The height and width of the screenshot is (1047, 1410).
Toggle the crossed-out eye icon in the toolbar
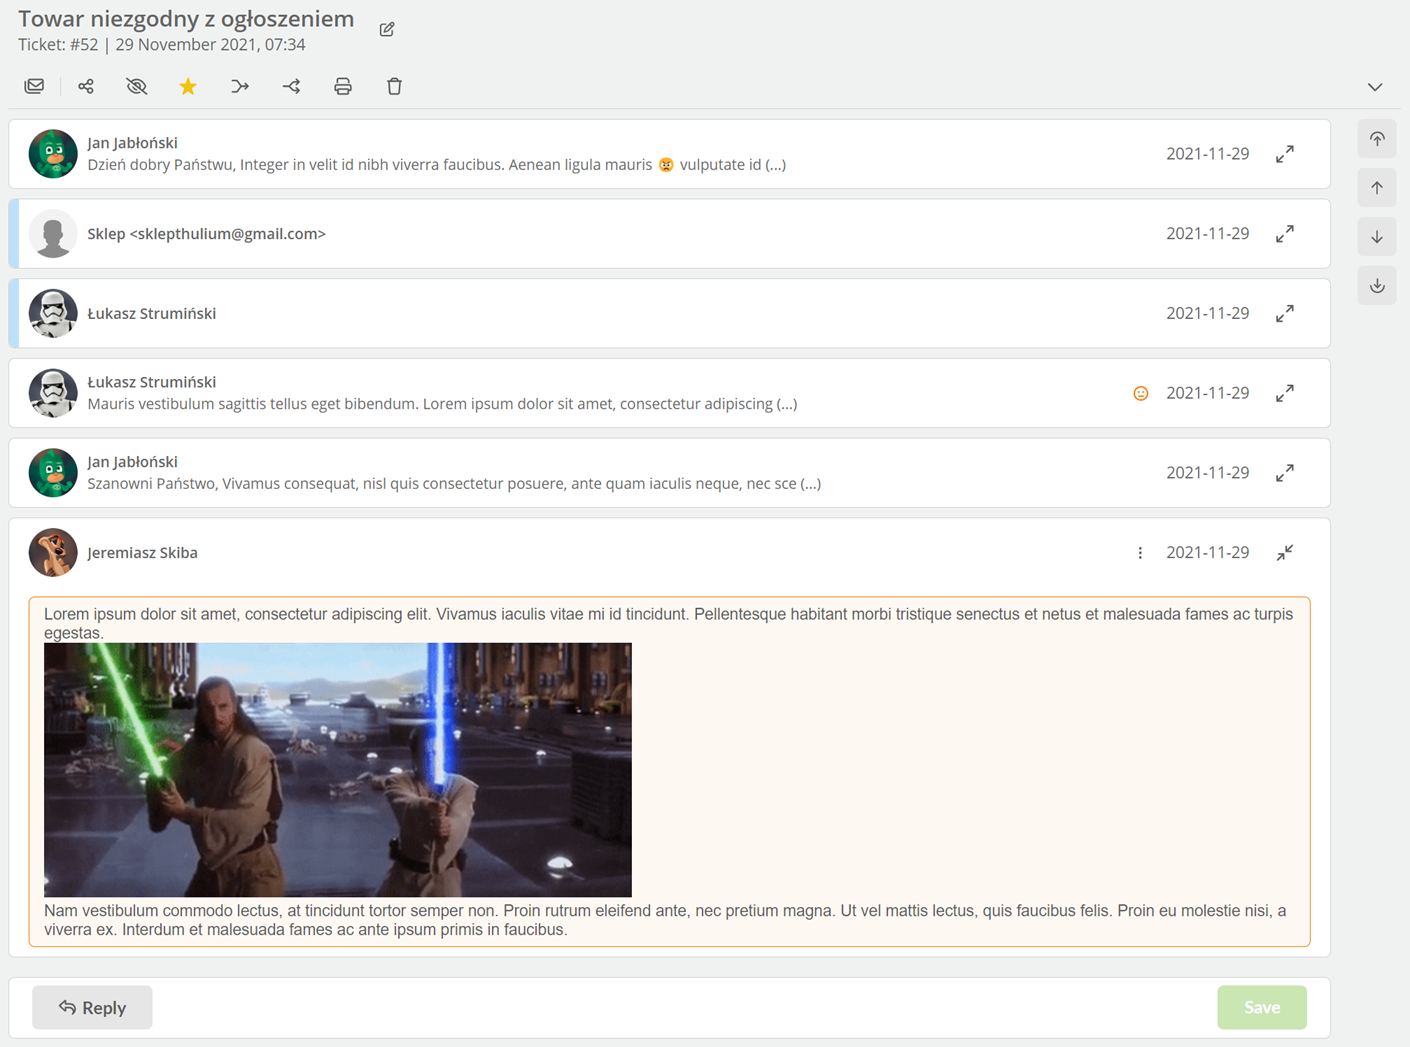(137, 86)
